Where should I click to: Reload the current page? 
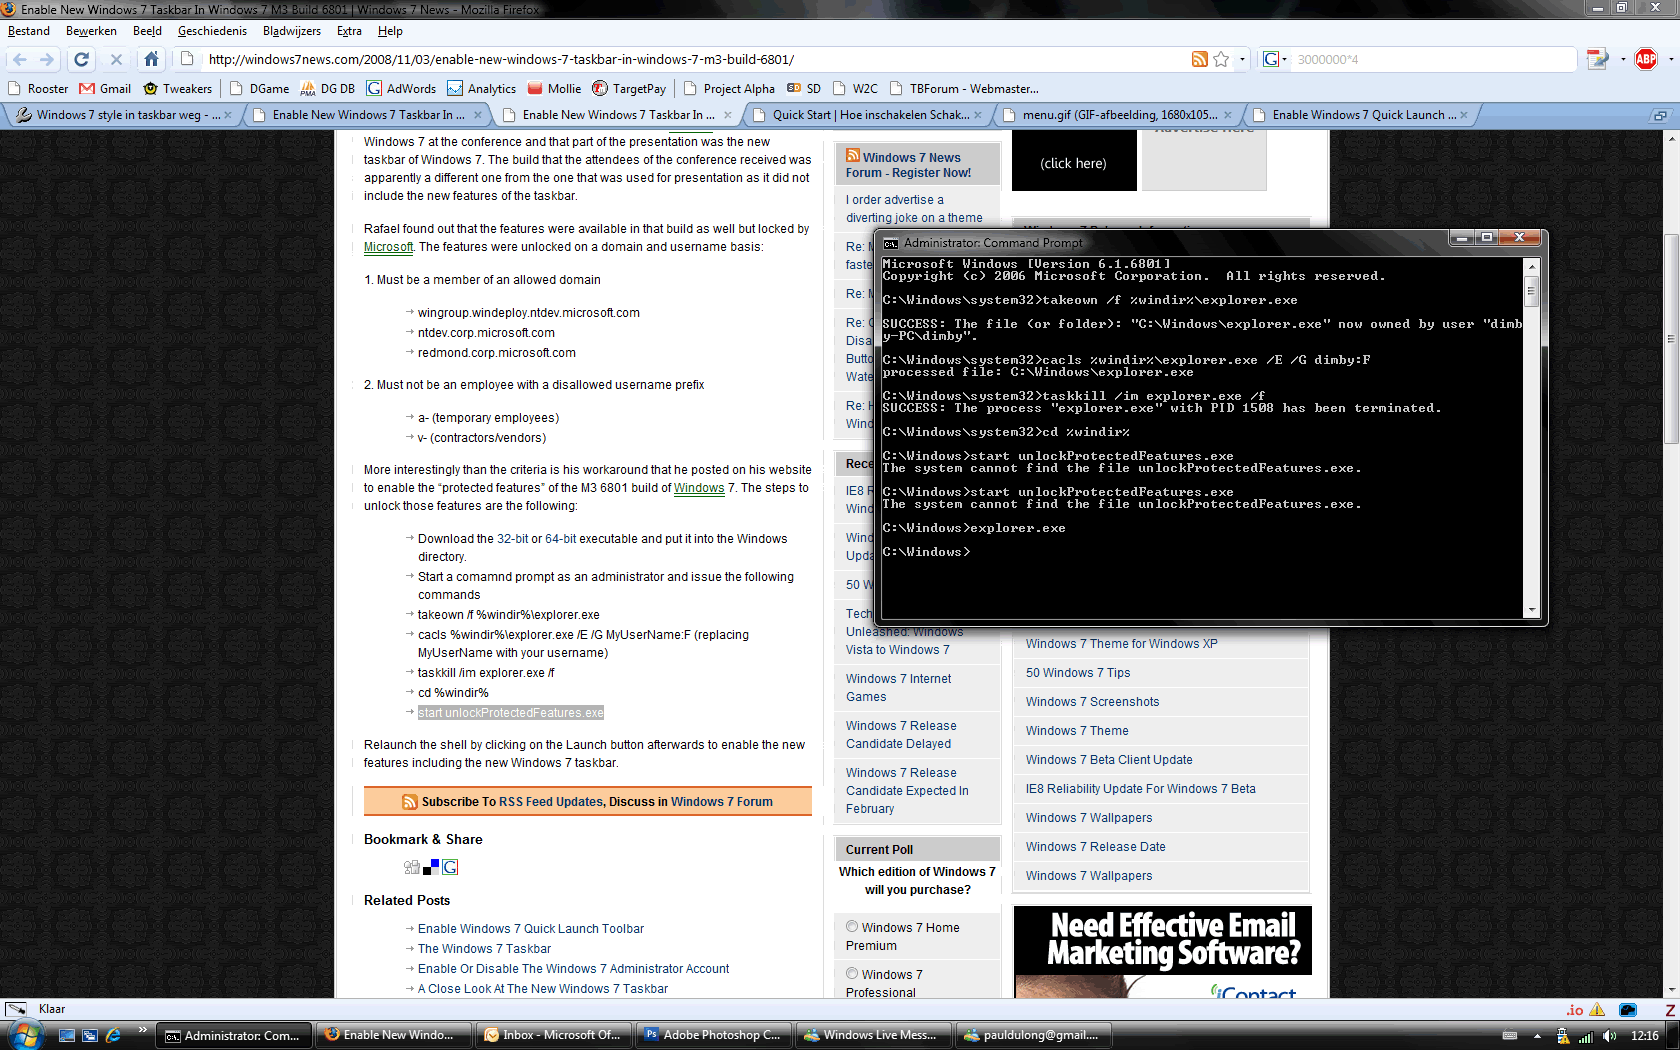(82, 59)
